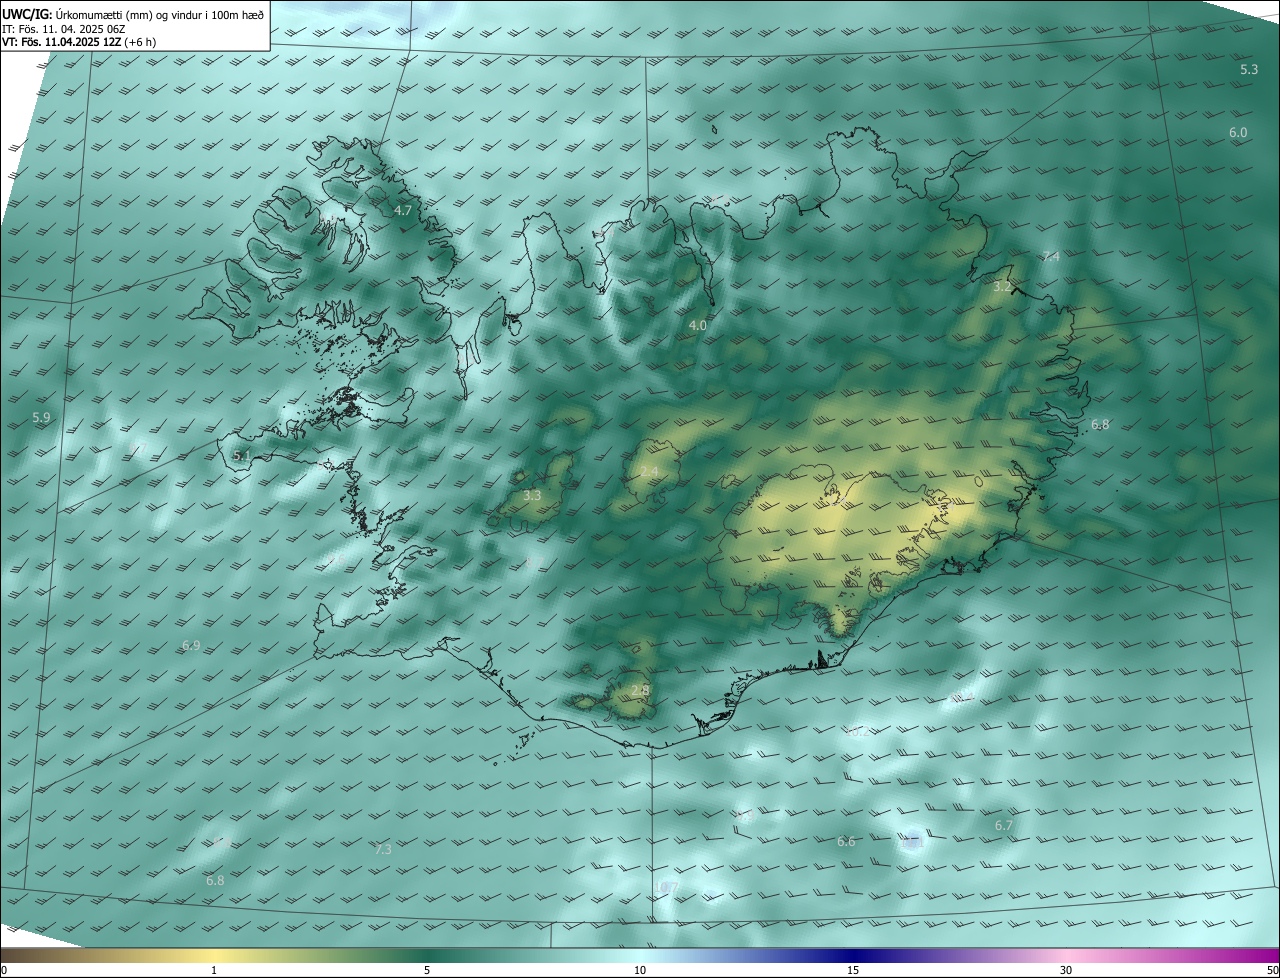Screen dimensions: 1280x978
Task: Click the 6.0 value label on the map
Action: [1238, 132]
